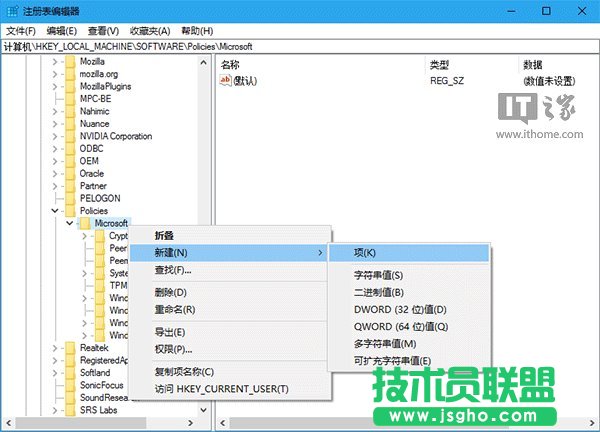Click the MozillaPlugins folder icon
The height and width of the screenshot is (432, 600).
70,86
